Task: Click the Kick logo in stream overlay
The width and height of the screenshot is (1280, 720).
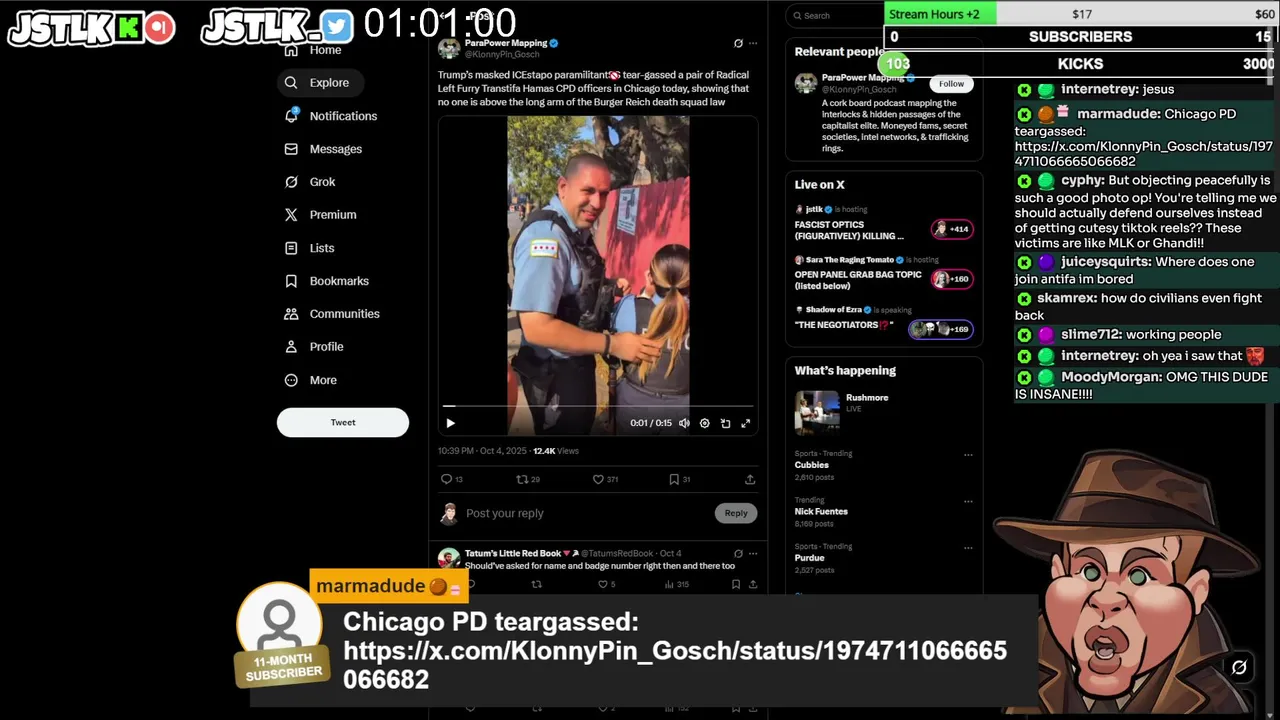Action: (x=128, y=28)
